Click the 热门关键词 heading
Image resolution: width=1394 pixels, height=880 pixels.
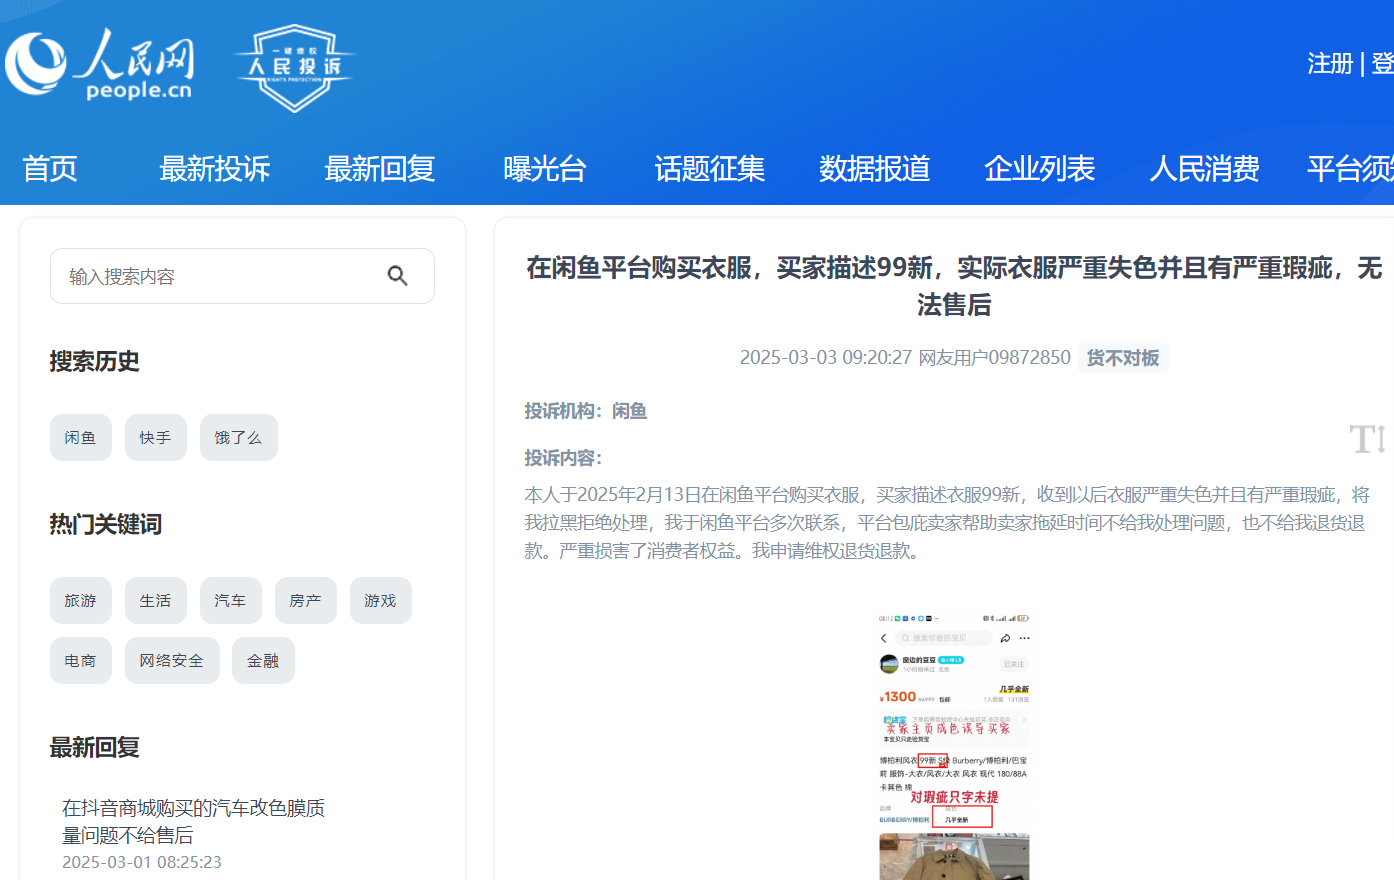tap(106, 524)
